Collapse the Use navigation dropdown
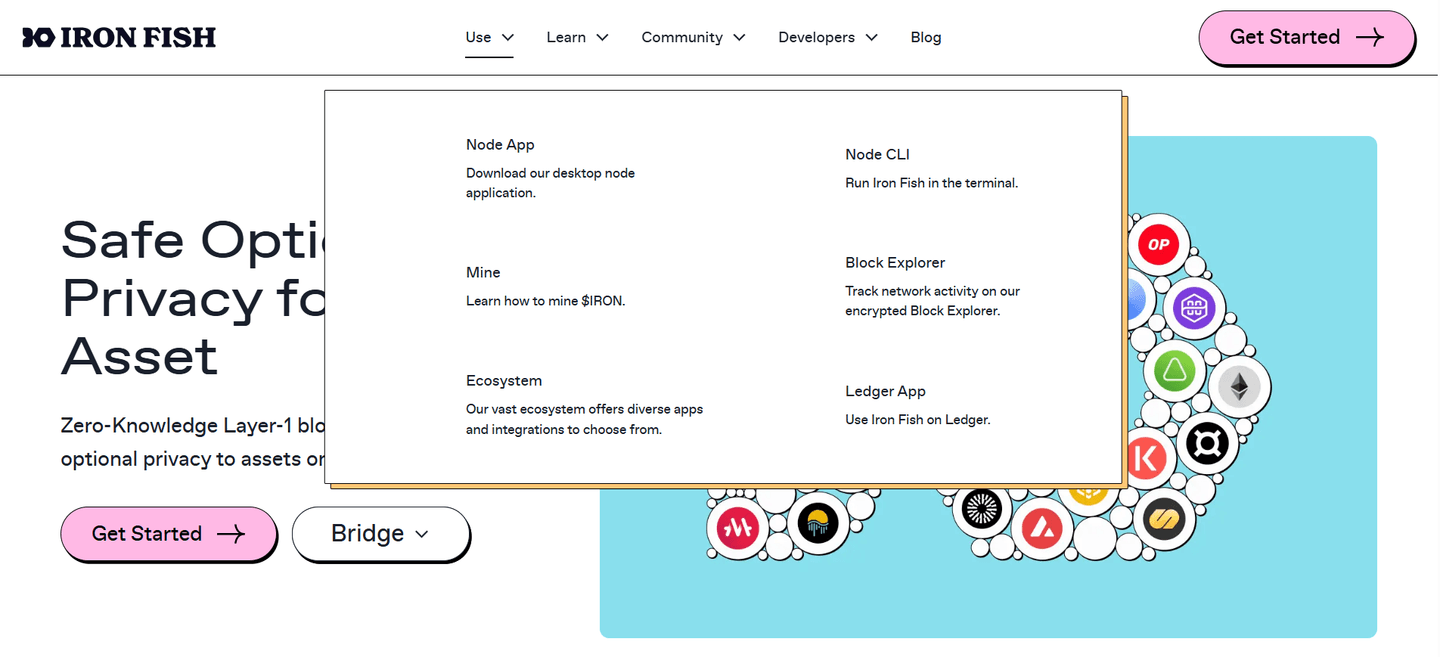The width and height of the screenshot is (1440, 657). coord(490,37)
